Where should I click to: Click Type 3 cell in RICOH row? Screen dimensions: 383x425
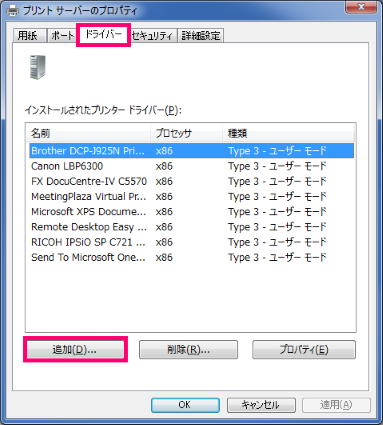(277, 242)
